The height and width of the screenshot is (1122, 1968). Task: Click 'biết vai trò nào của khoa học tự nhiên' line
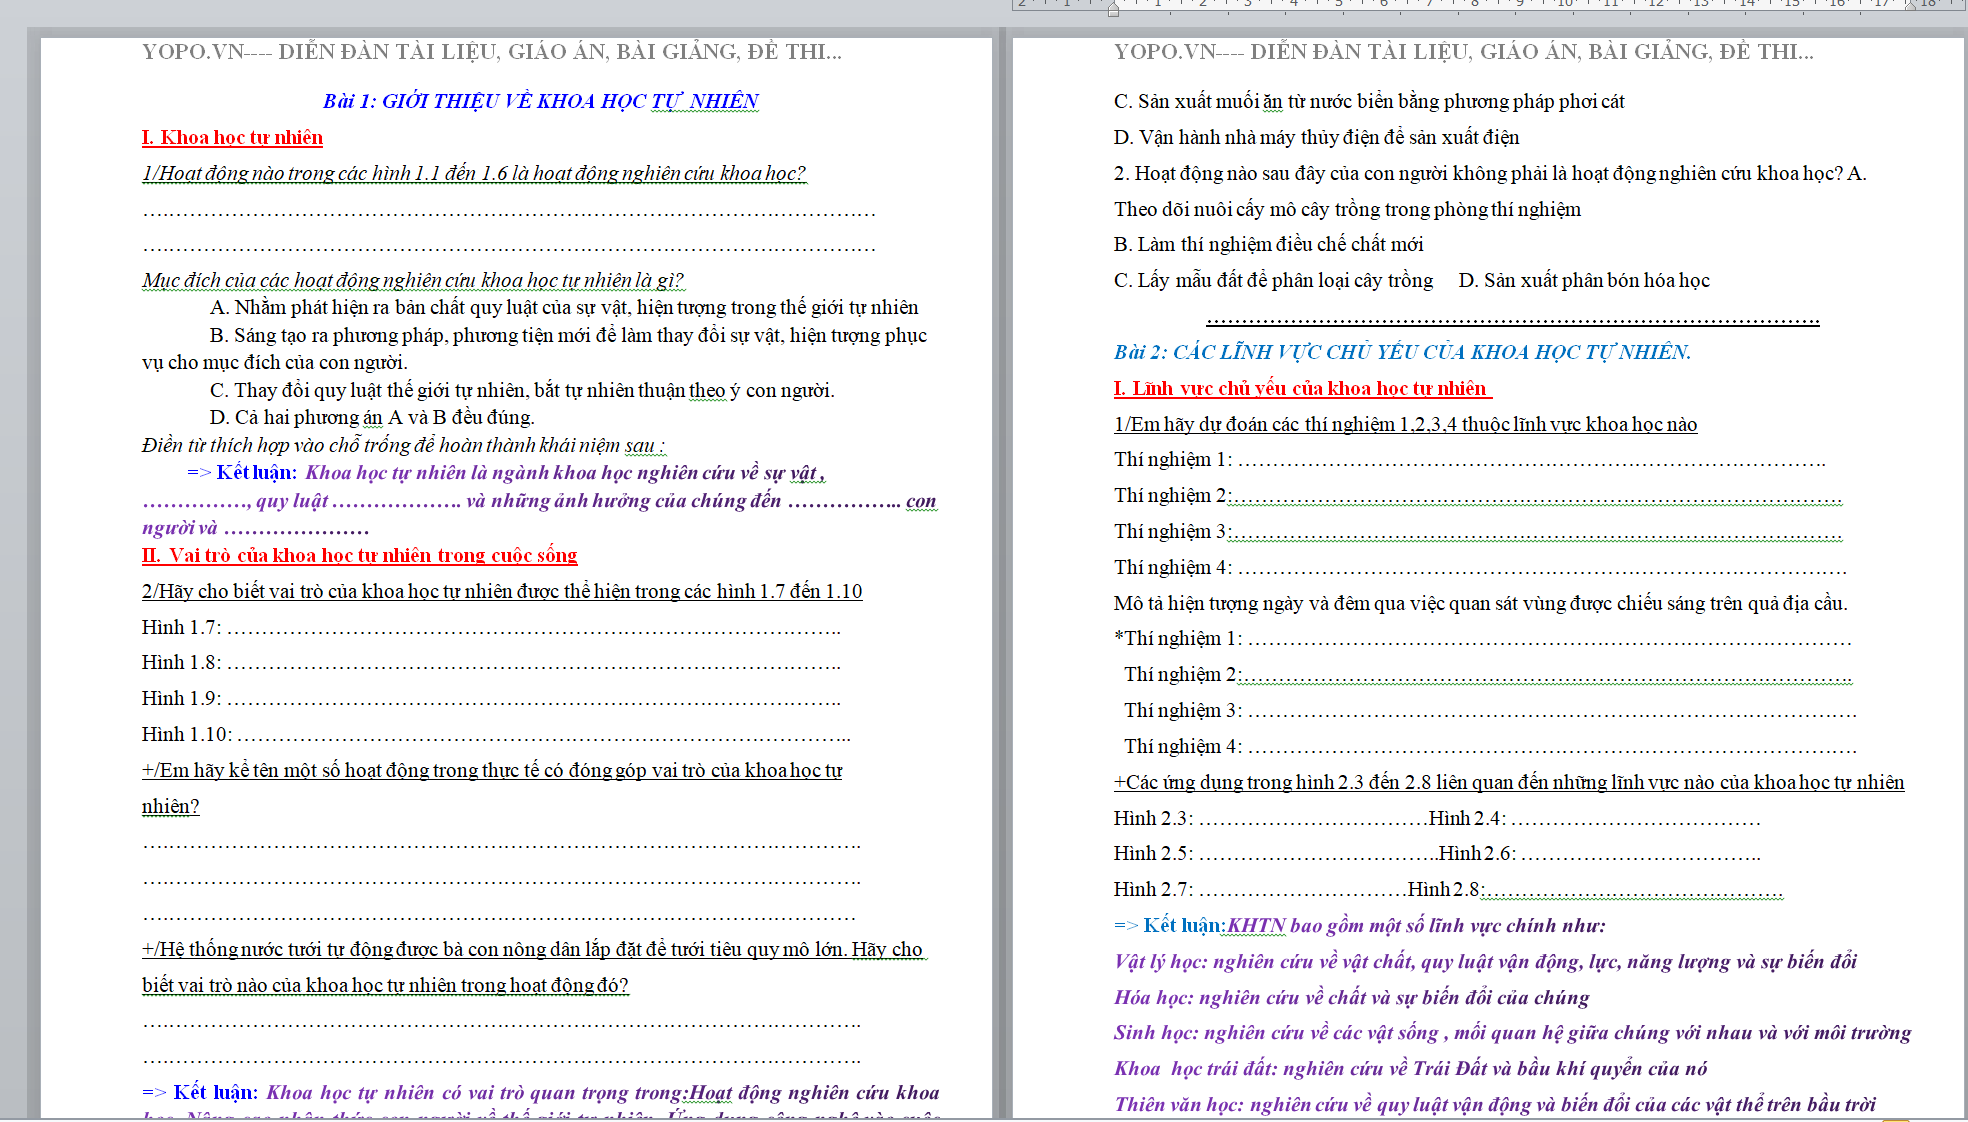coord(385,985)
